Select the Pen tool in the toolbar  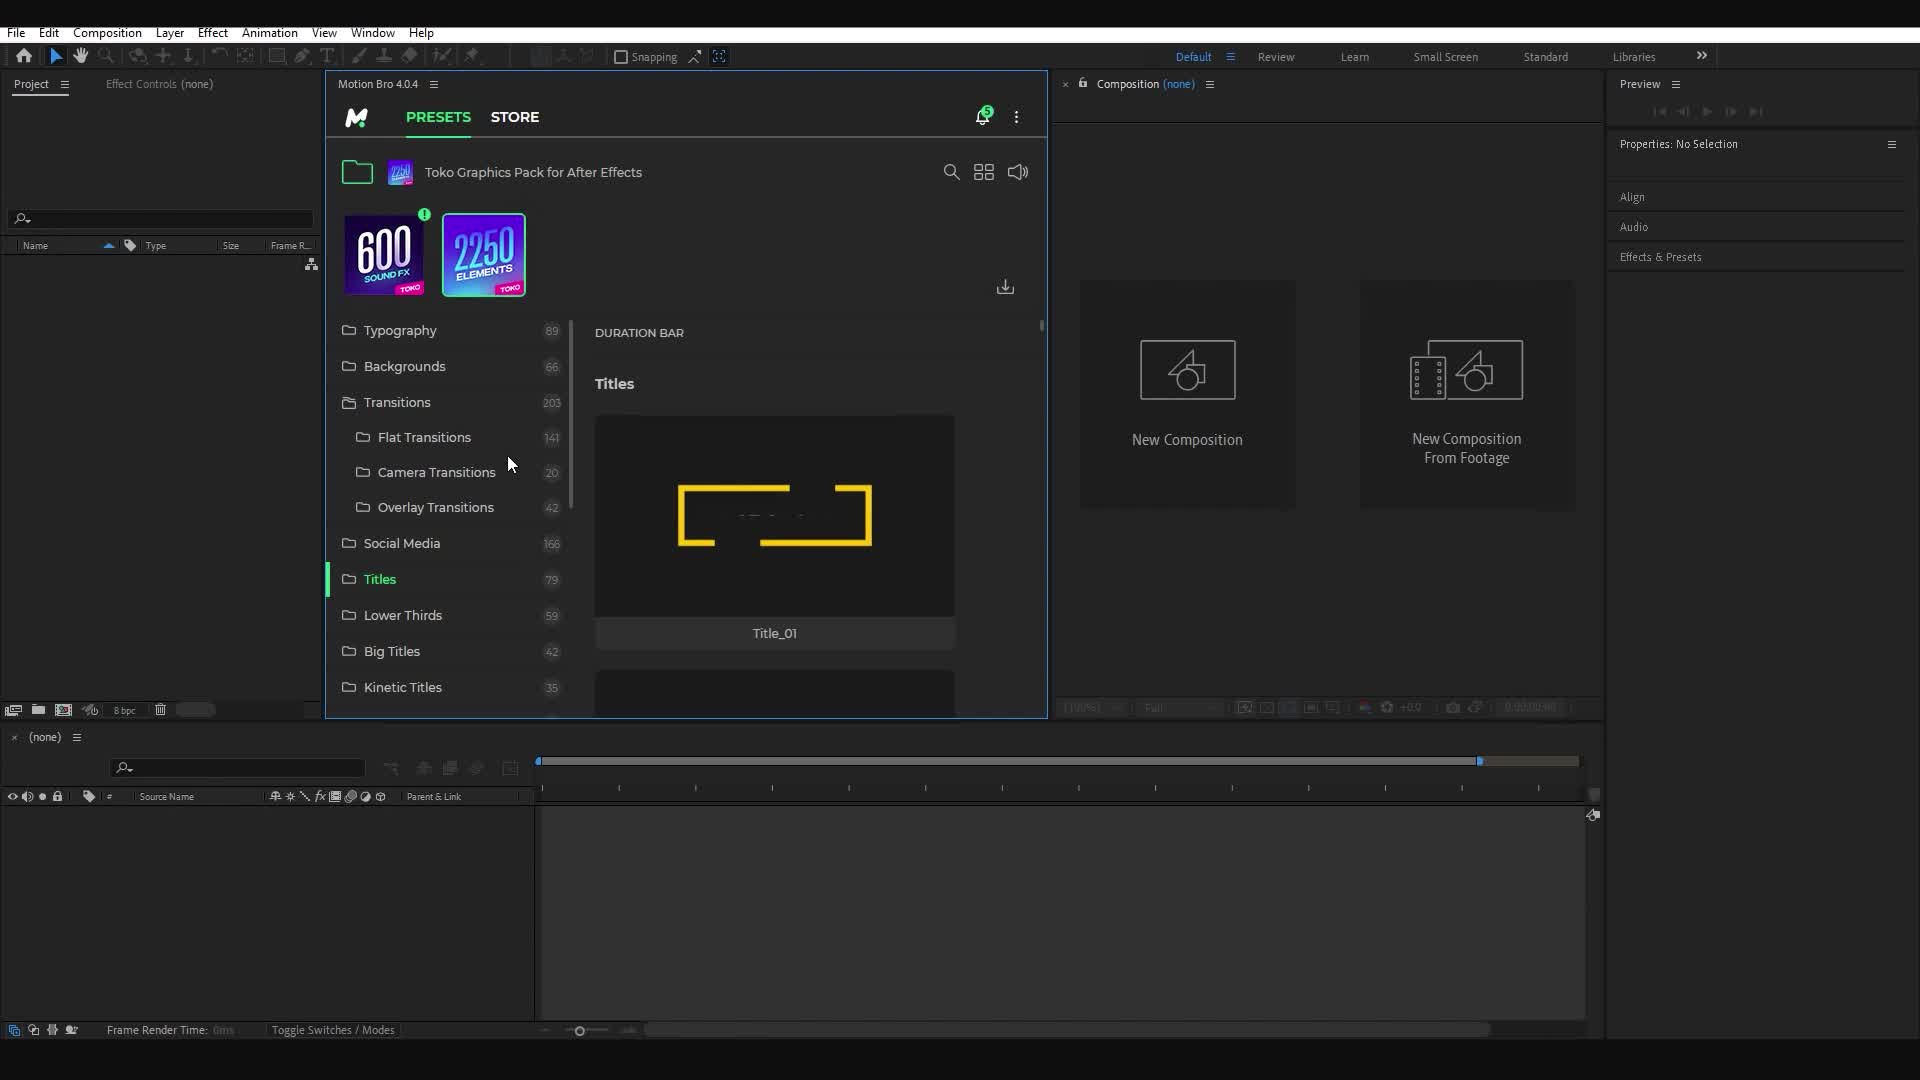[302, 56]
